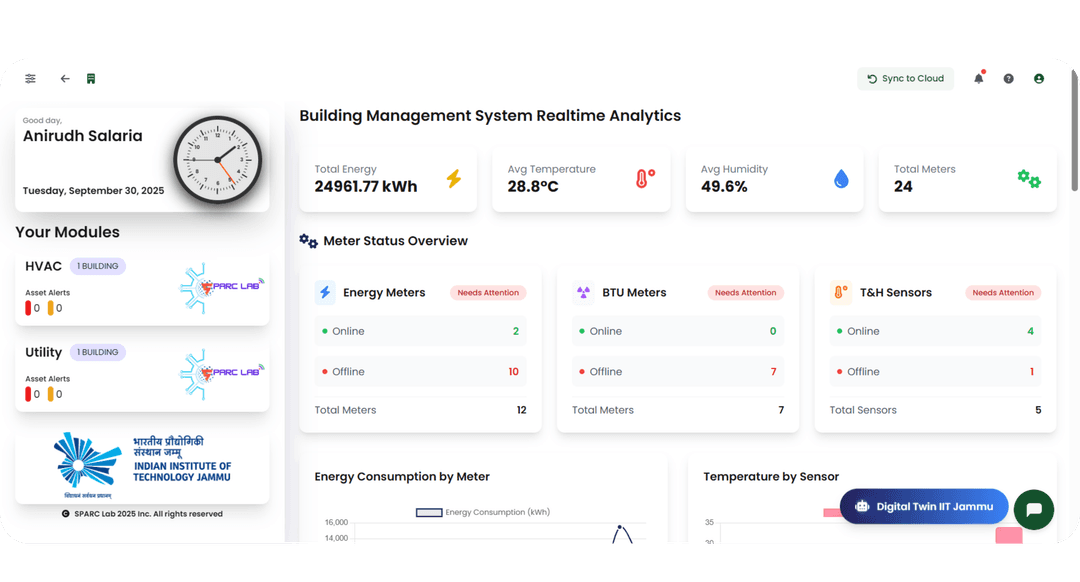Click the water drop Avg Humidity icon
Viewport: 1080px width, 582px height.
[x=841, y=179]
